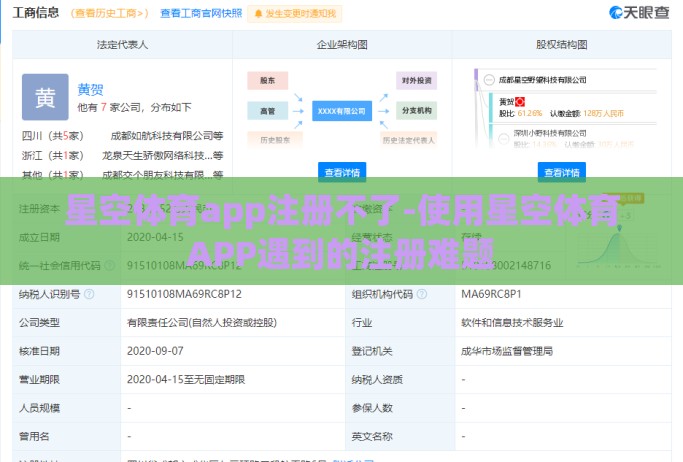Click the 曾用名 label
Image resolution: width=683 pixels, height=462 pixels.
[x=34, y=436]
